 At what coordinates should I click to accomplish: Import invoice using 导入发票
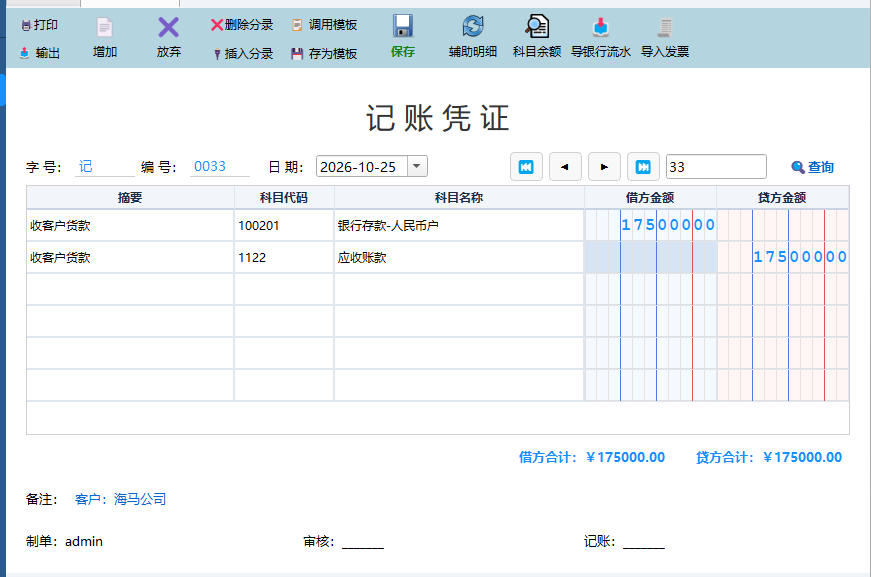point(665,37)
